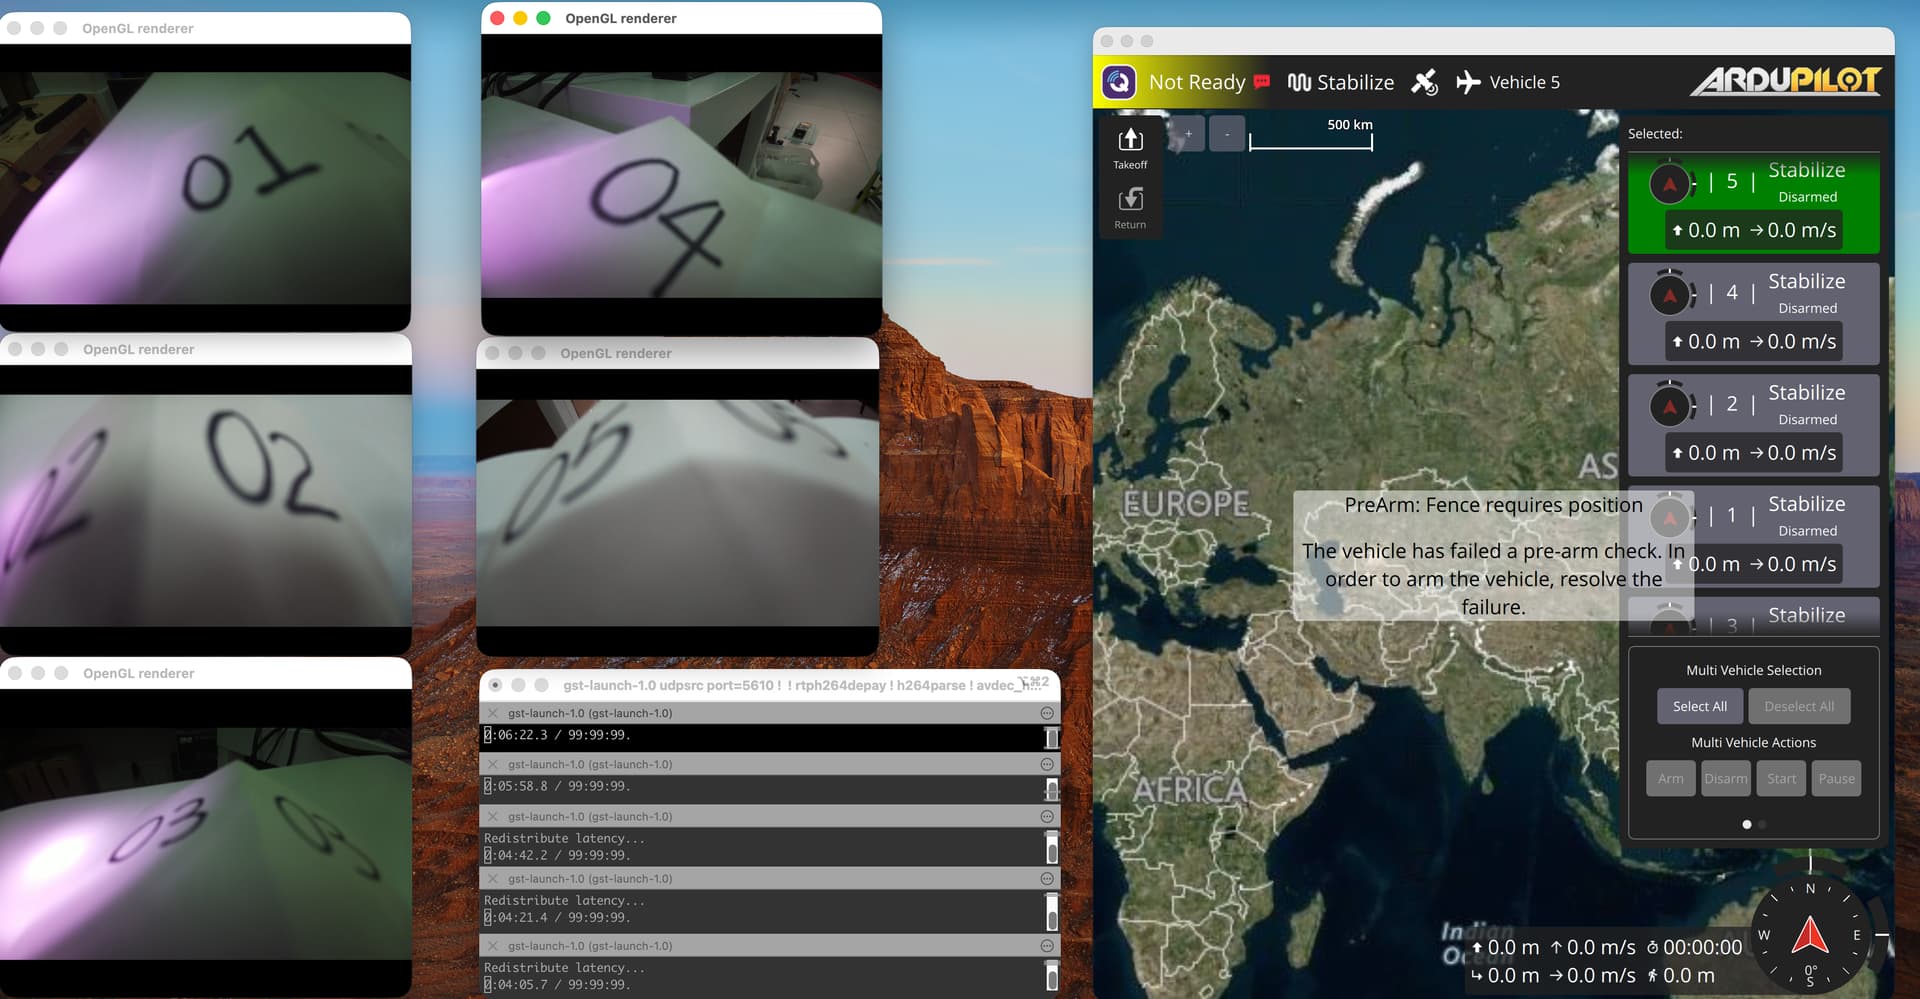Click the Select All button
The image size is (1920, 999).
point(1699,706)
